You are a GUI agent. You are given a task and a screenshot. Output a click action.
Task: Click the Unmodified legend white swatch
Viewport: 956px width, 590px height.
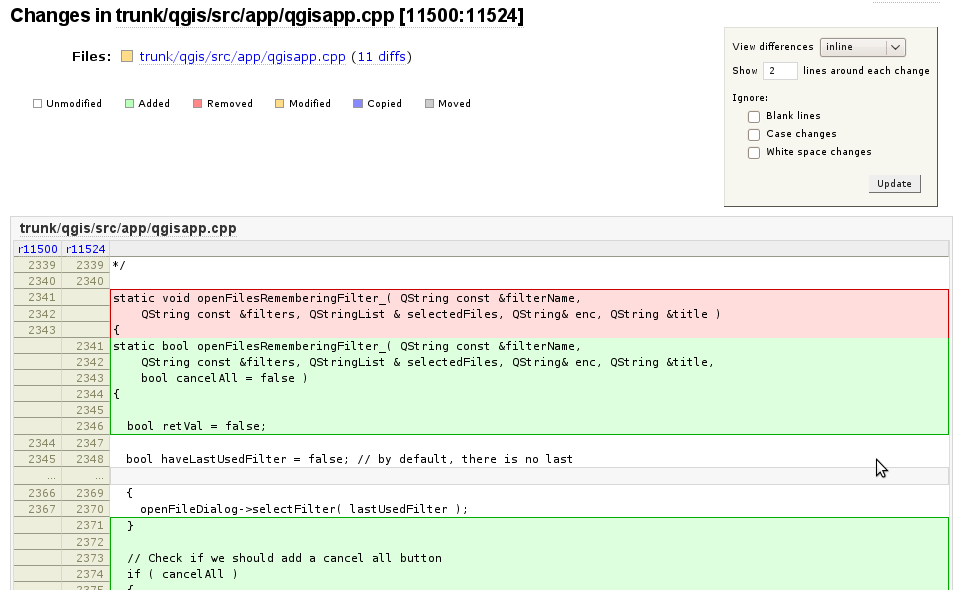pos(37,104)
